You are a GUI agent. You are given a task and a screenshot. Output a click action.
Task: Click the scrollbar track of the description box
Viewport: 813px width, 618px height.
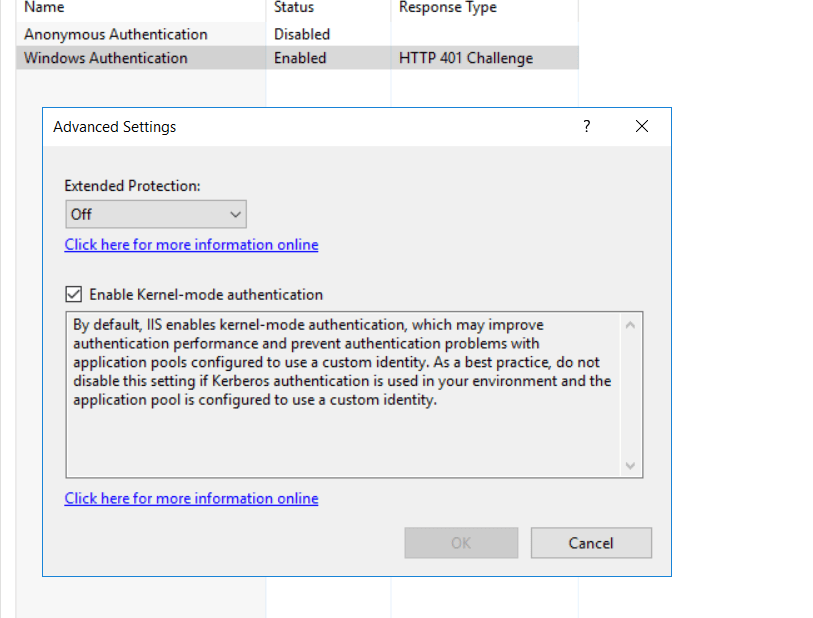(x=630, y=395)
